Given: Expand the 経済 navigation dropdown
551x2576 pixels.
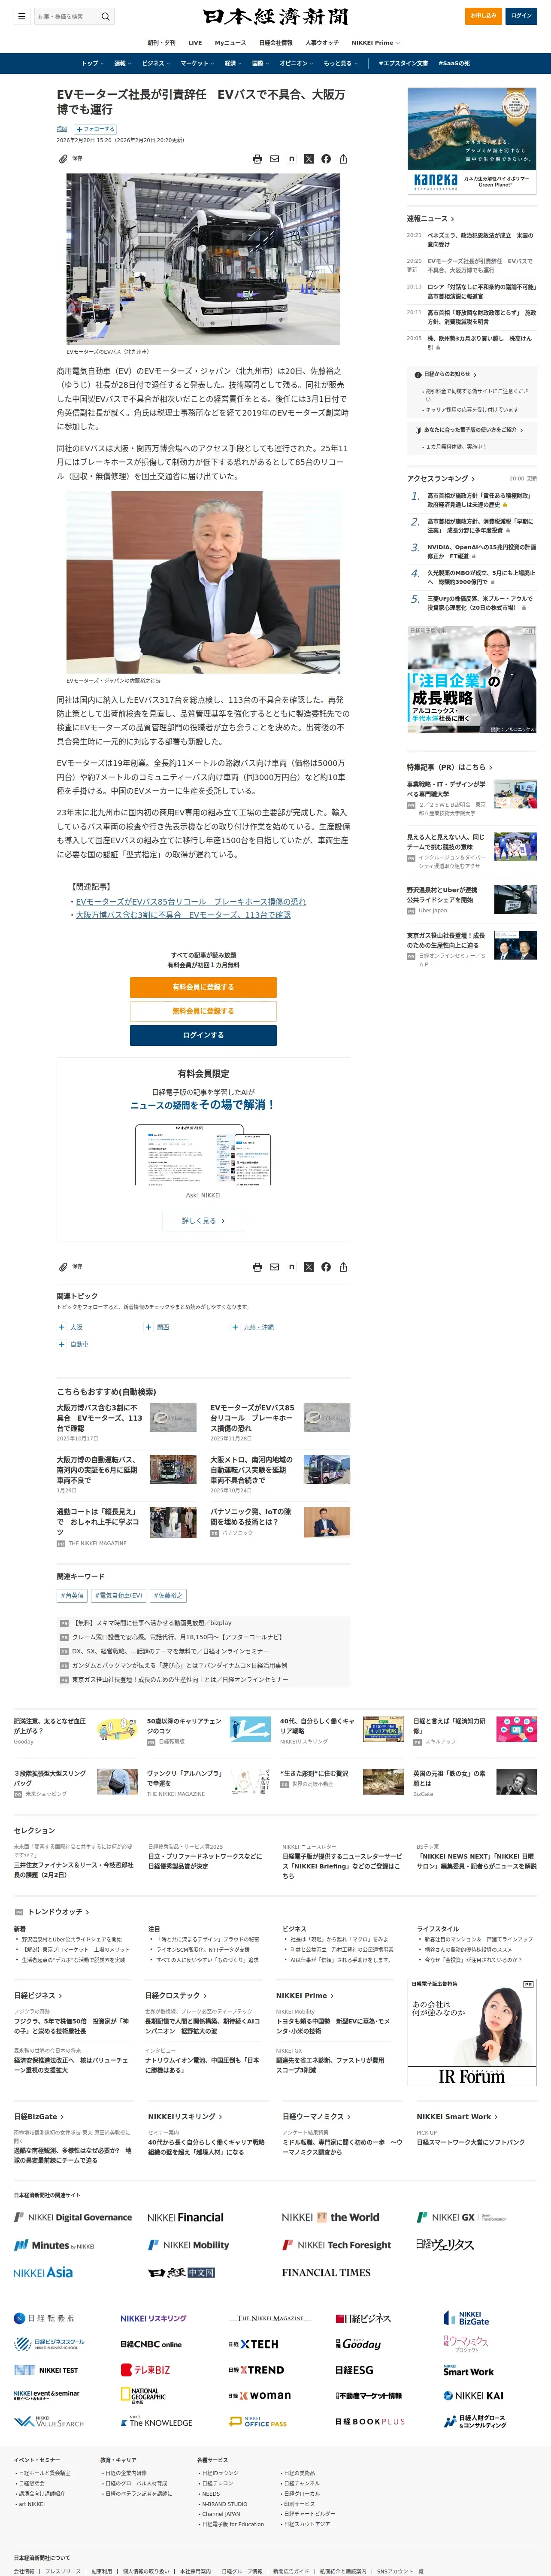Looking at the screenshot, I should 232,63.
